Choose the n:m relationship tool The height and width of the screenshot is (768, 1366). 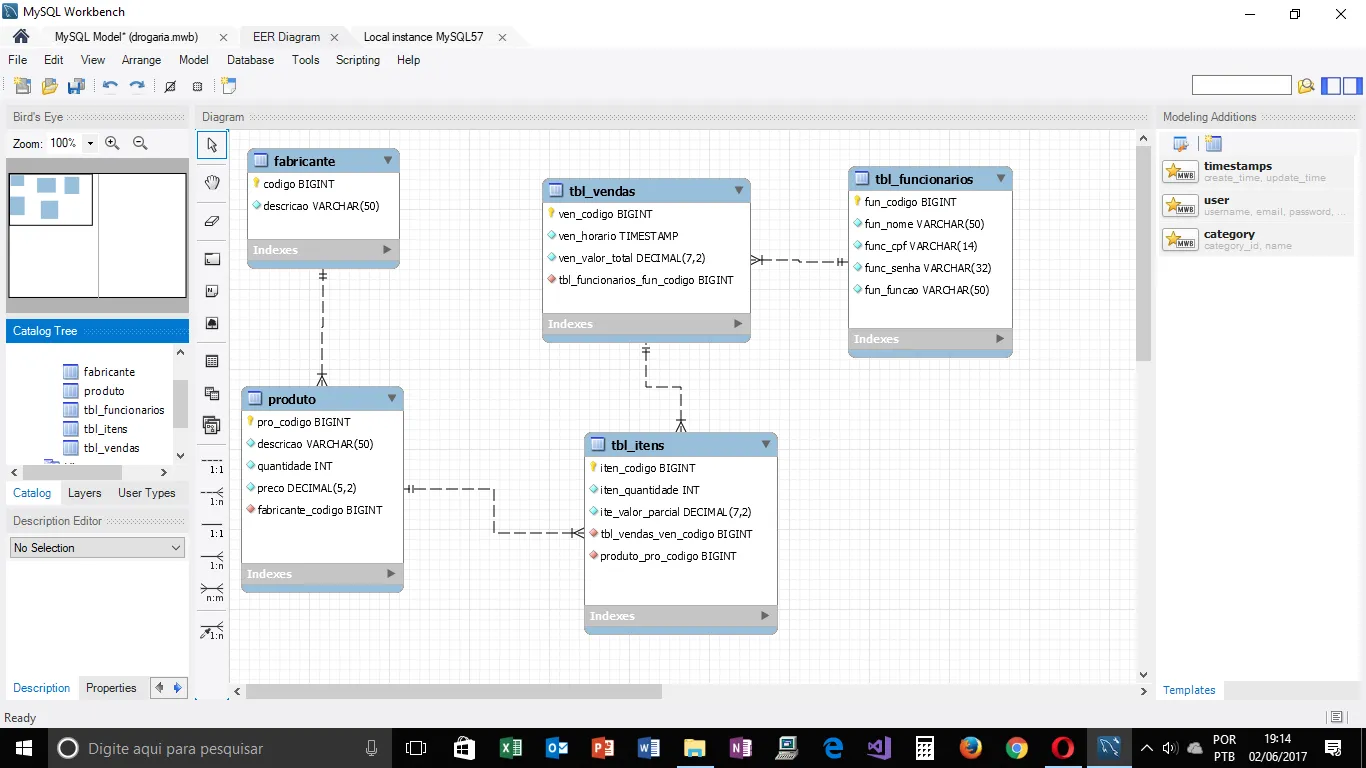coord(213,591)
